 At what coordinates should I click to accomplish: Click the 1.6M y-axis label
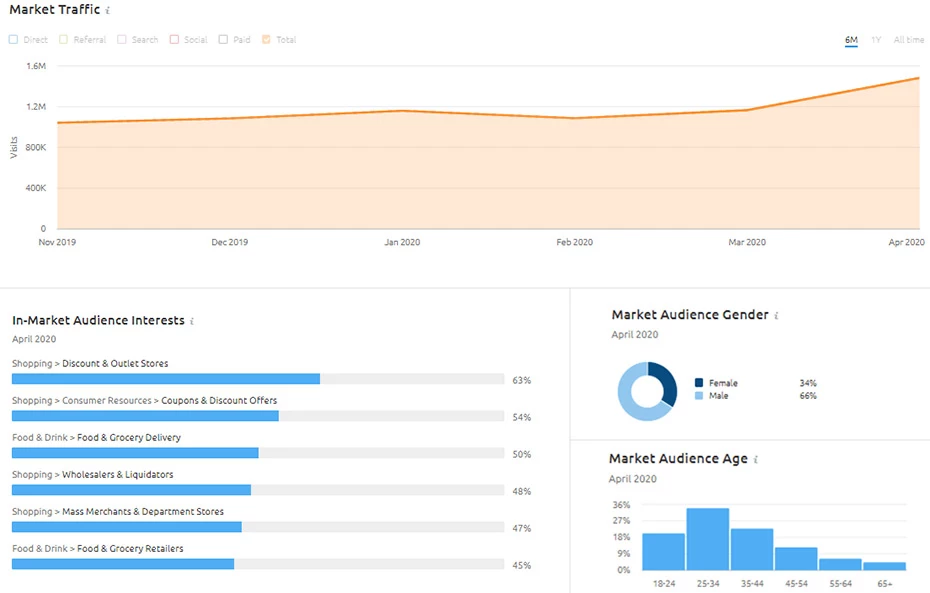coord(36,66)
